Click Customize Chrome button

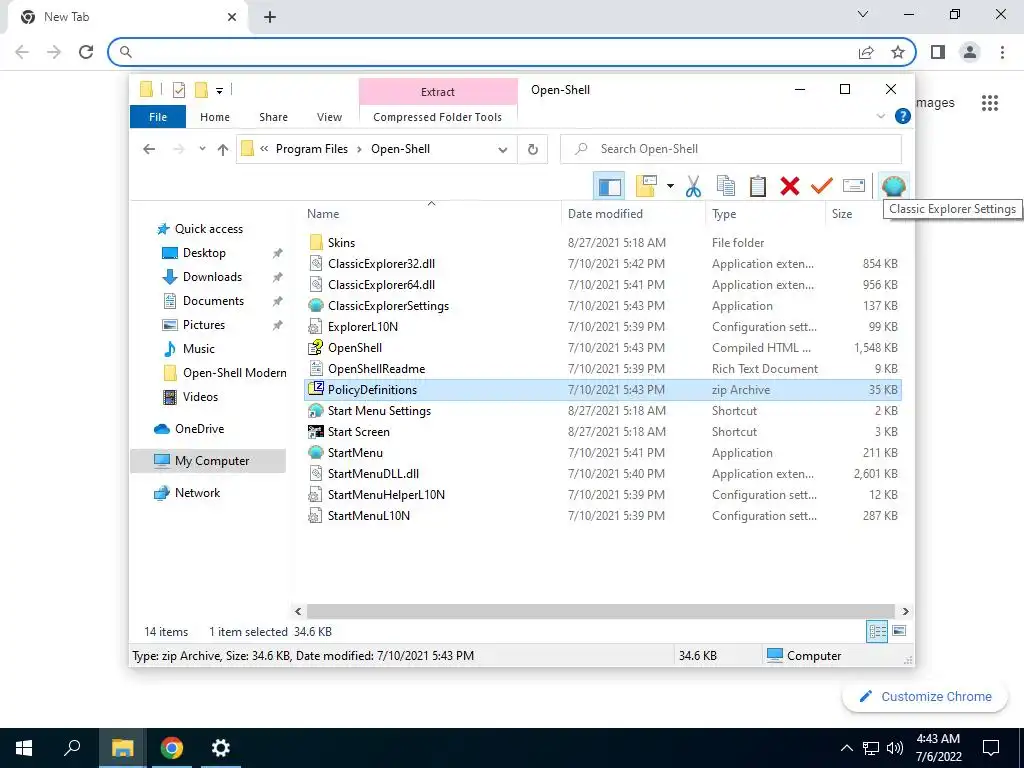point(925,697)
